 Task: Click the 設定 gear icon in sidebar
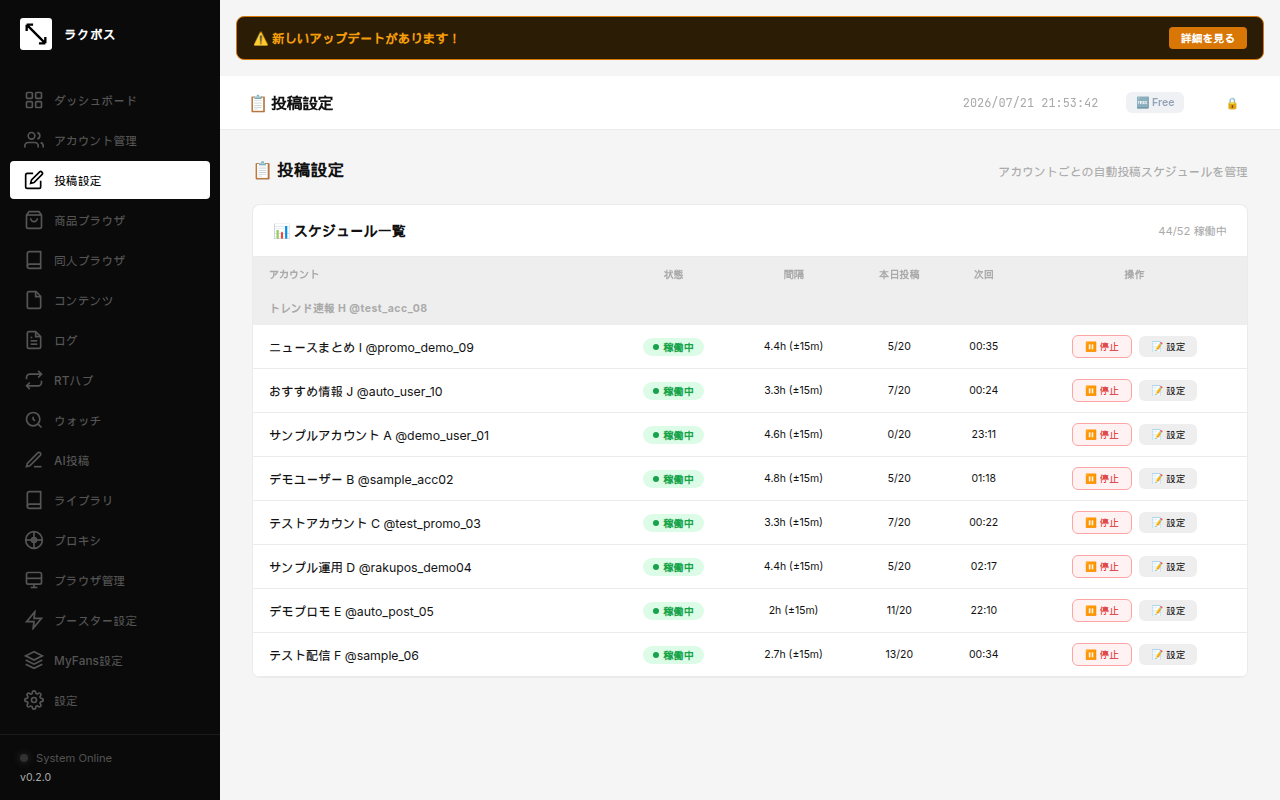(x=34, y=700)
